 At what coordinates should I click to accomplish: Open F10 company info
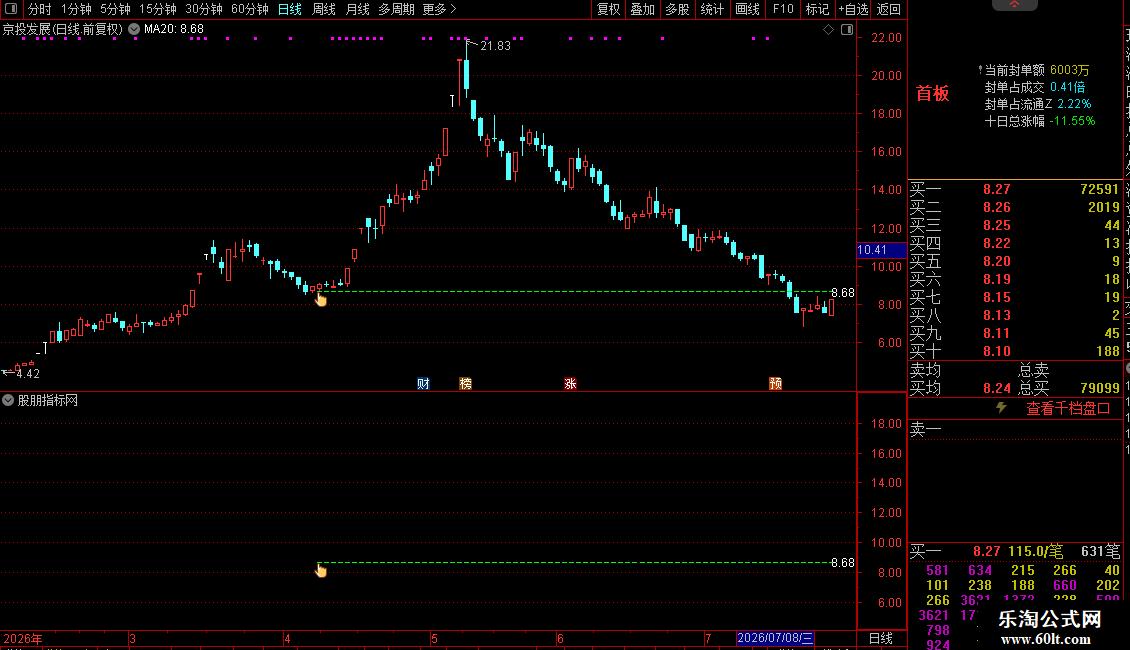tap(783, 9)
